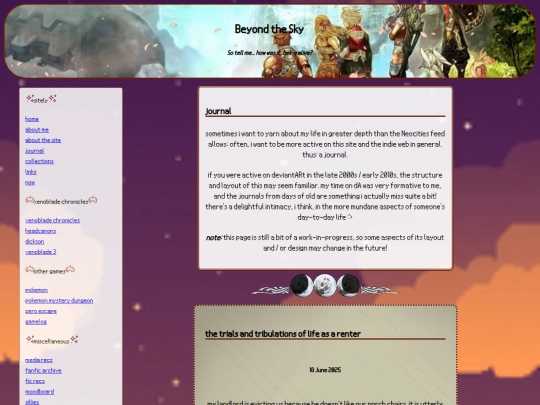Click the miscellaneous sidebar header
540x405 pixels.
point(52,341)
